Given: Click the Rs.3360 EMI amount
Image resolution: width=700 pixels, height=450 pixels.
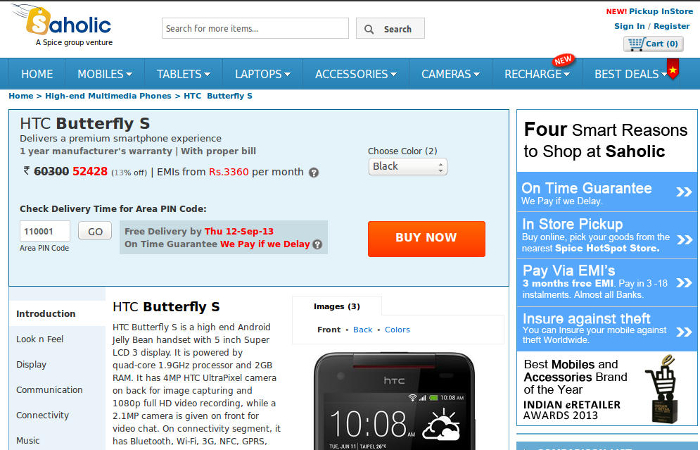Looking at the screenshot, I should pyautogui.click(x=229, y=172).
